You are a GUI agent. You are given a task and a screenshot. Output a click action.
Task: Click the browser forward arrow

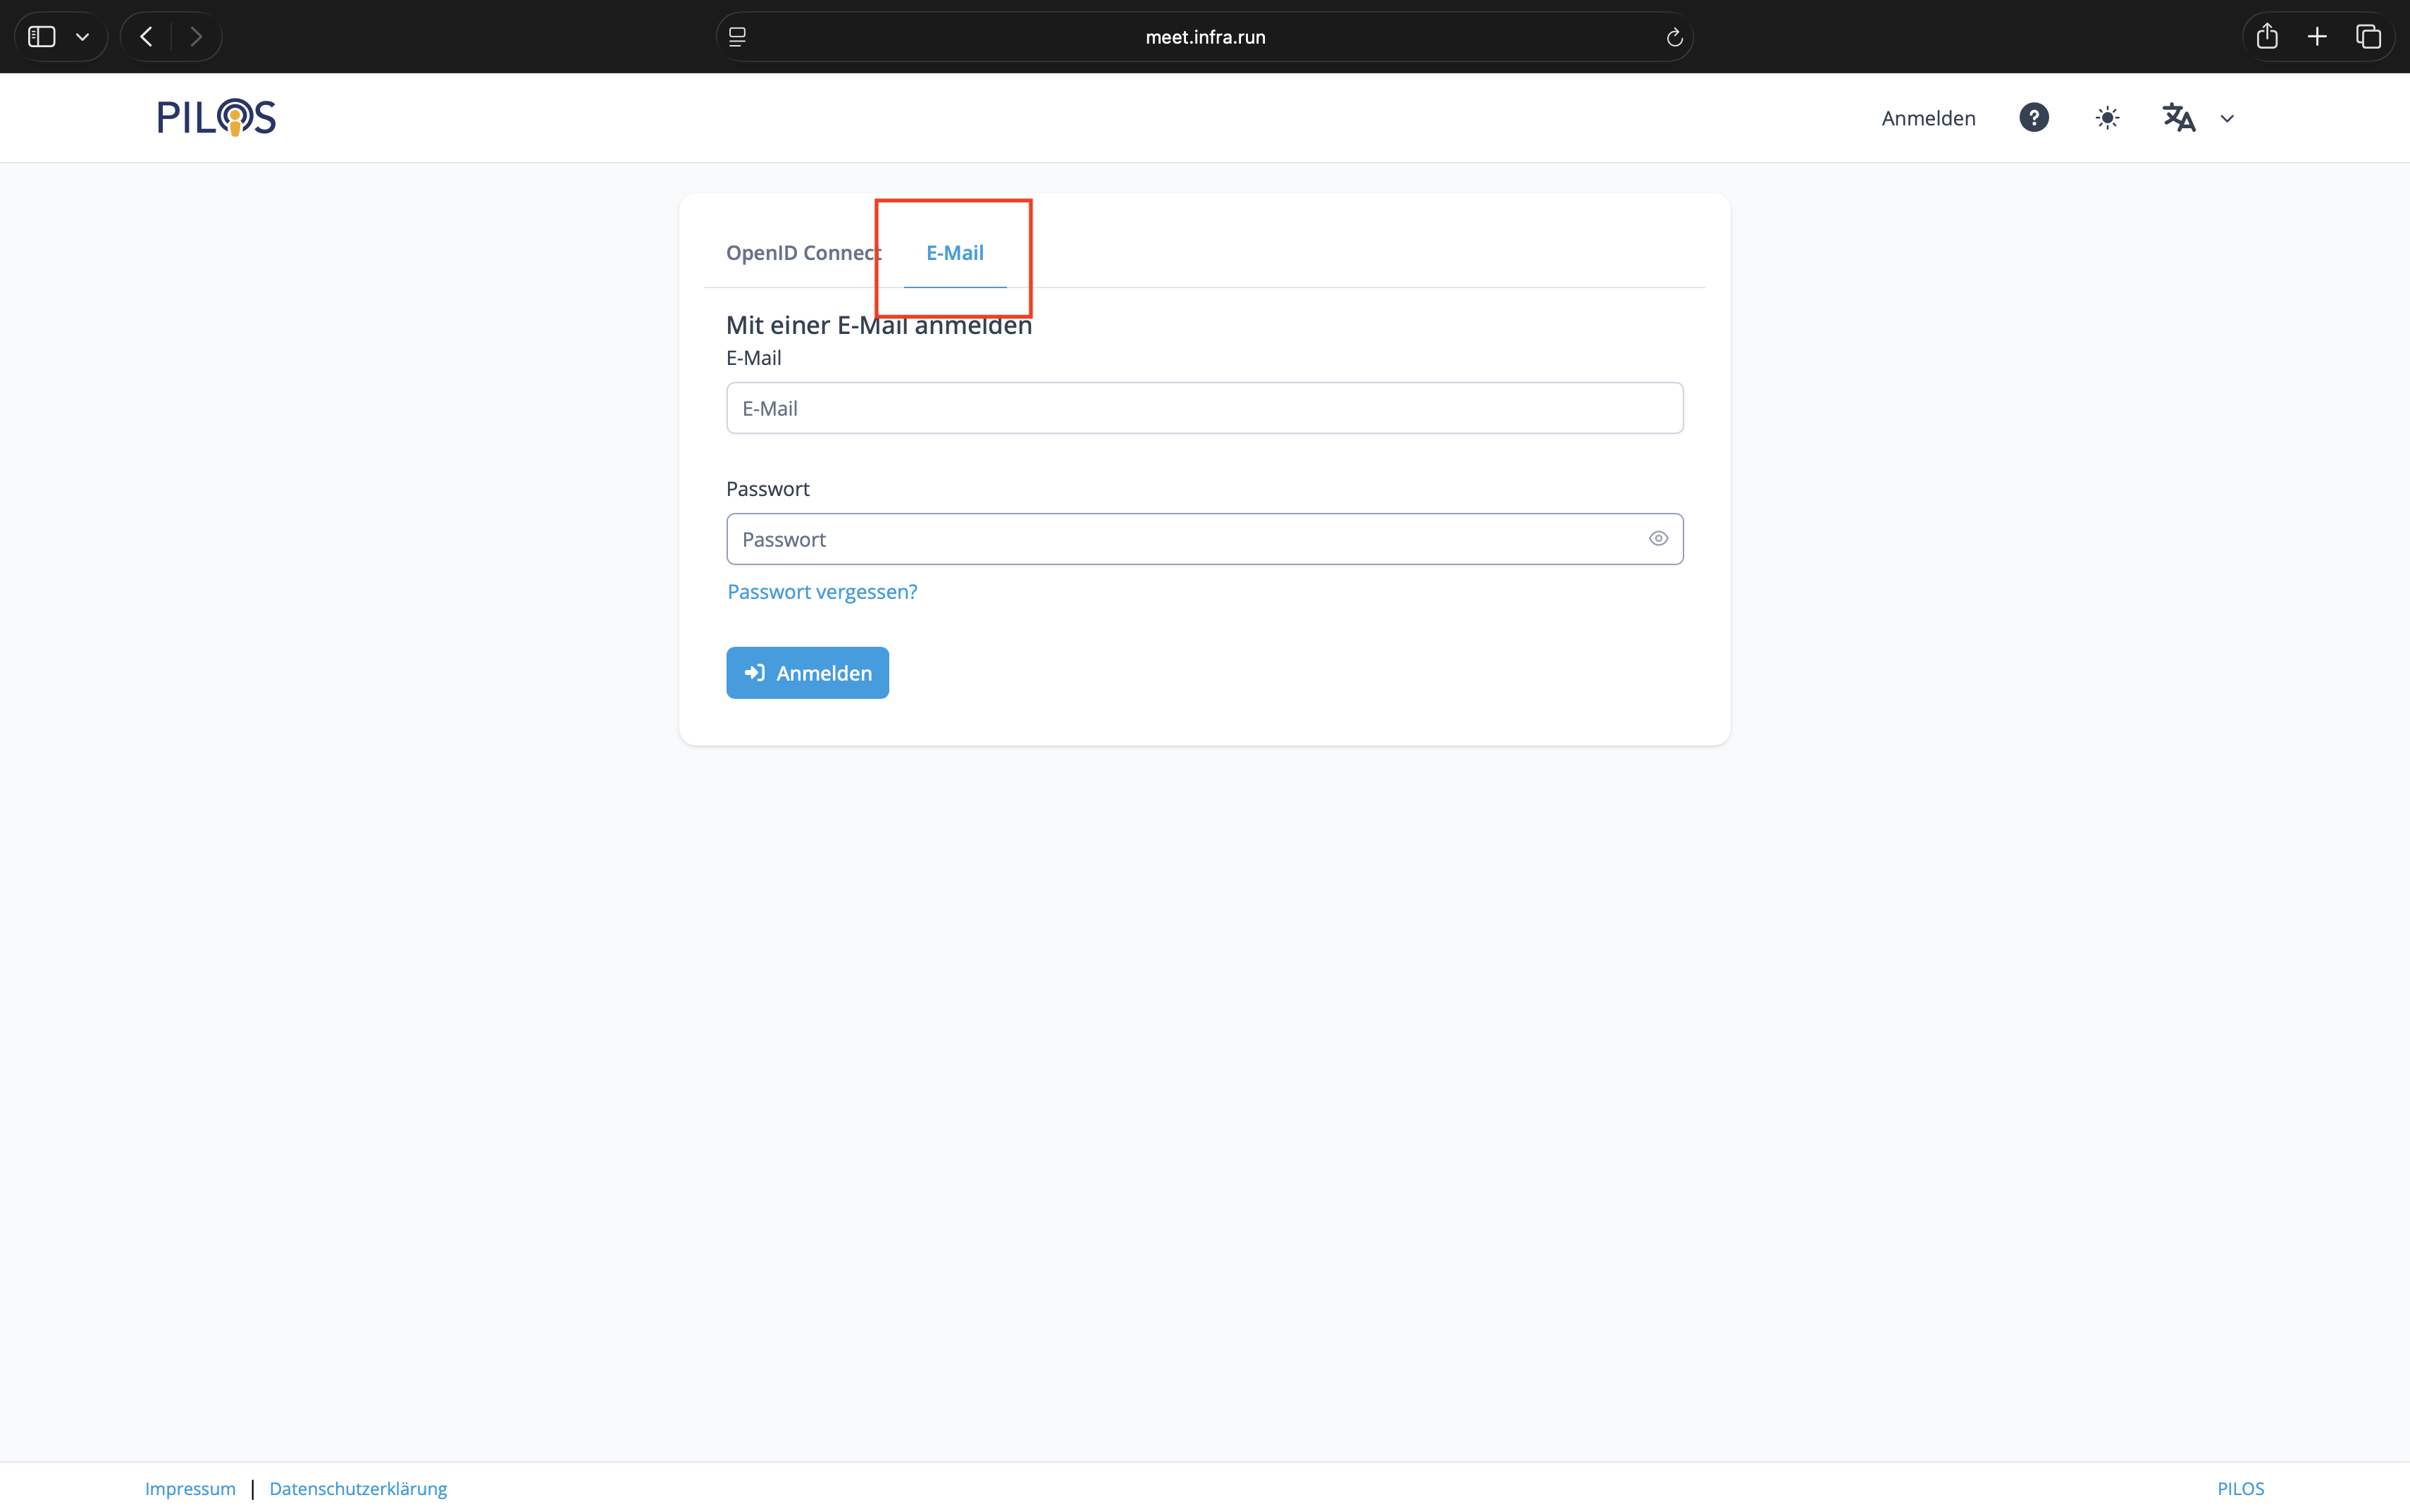[196, 37]
